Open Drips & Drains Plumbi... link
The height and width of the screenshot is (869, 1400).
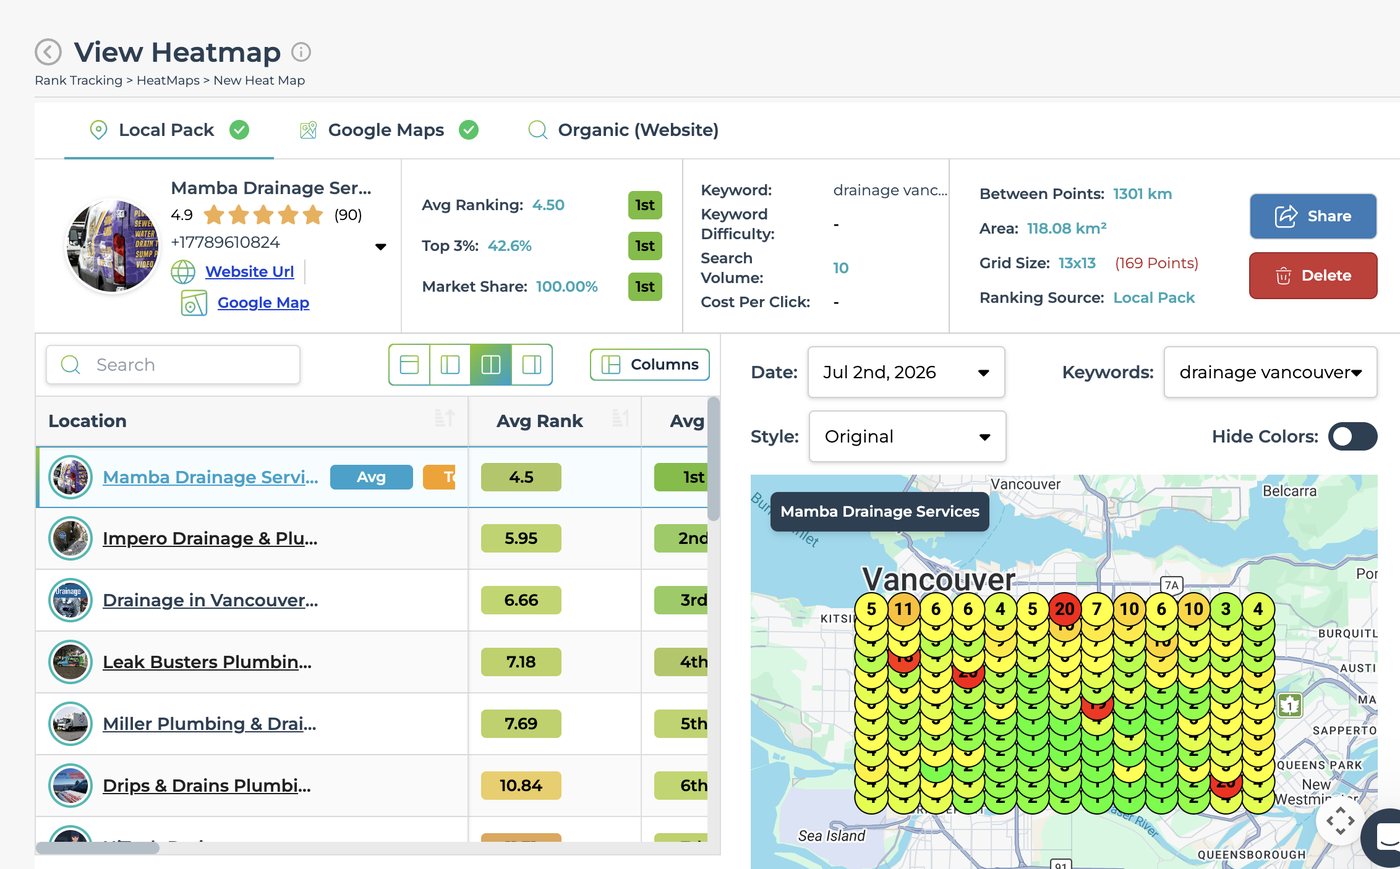pyautogui.click(x=206, y=786)
